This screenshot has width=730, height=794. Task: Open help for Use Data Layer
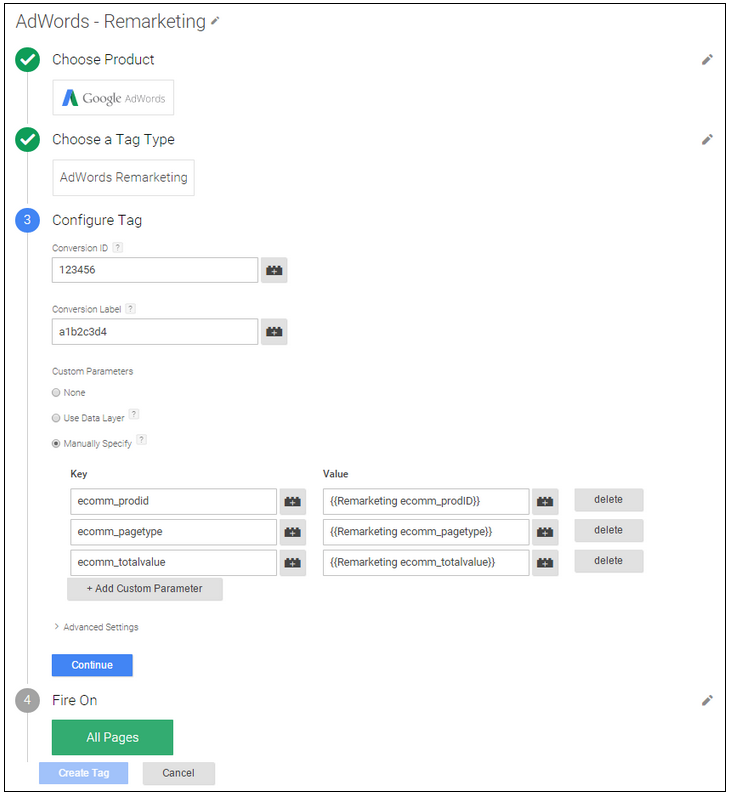(134, 414)
